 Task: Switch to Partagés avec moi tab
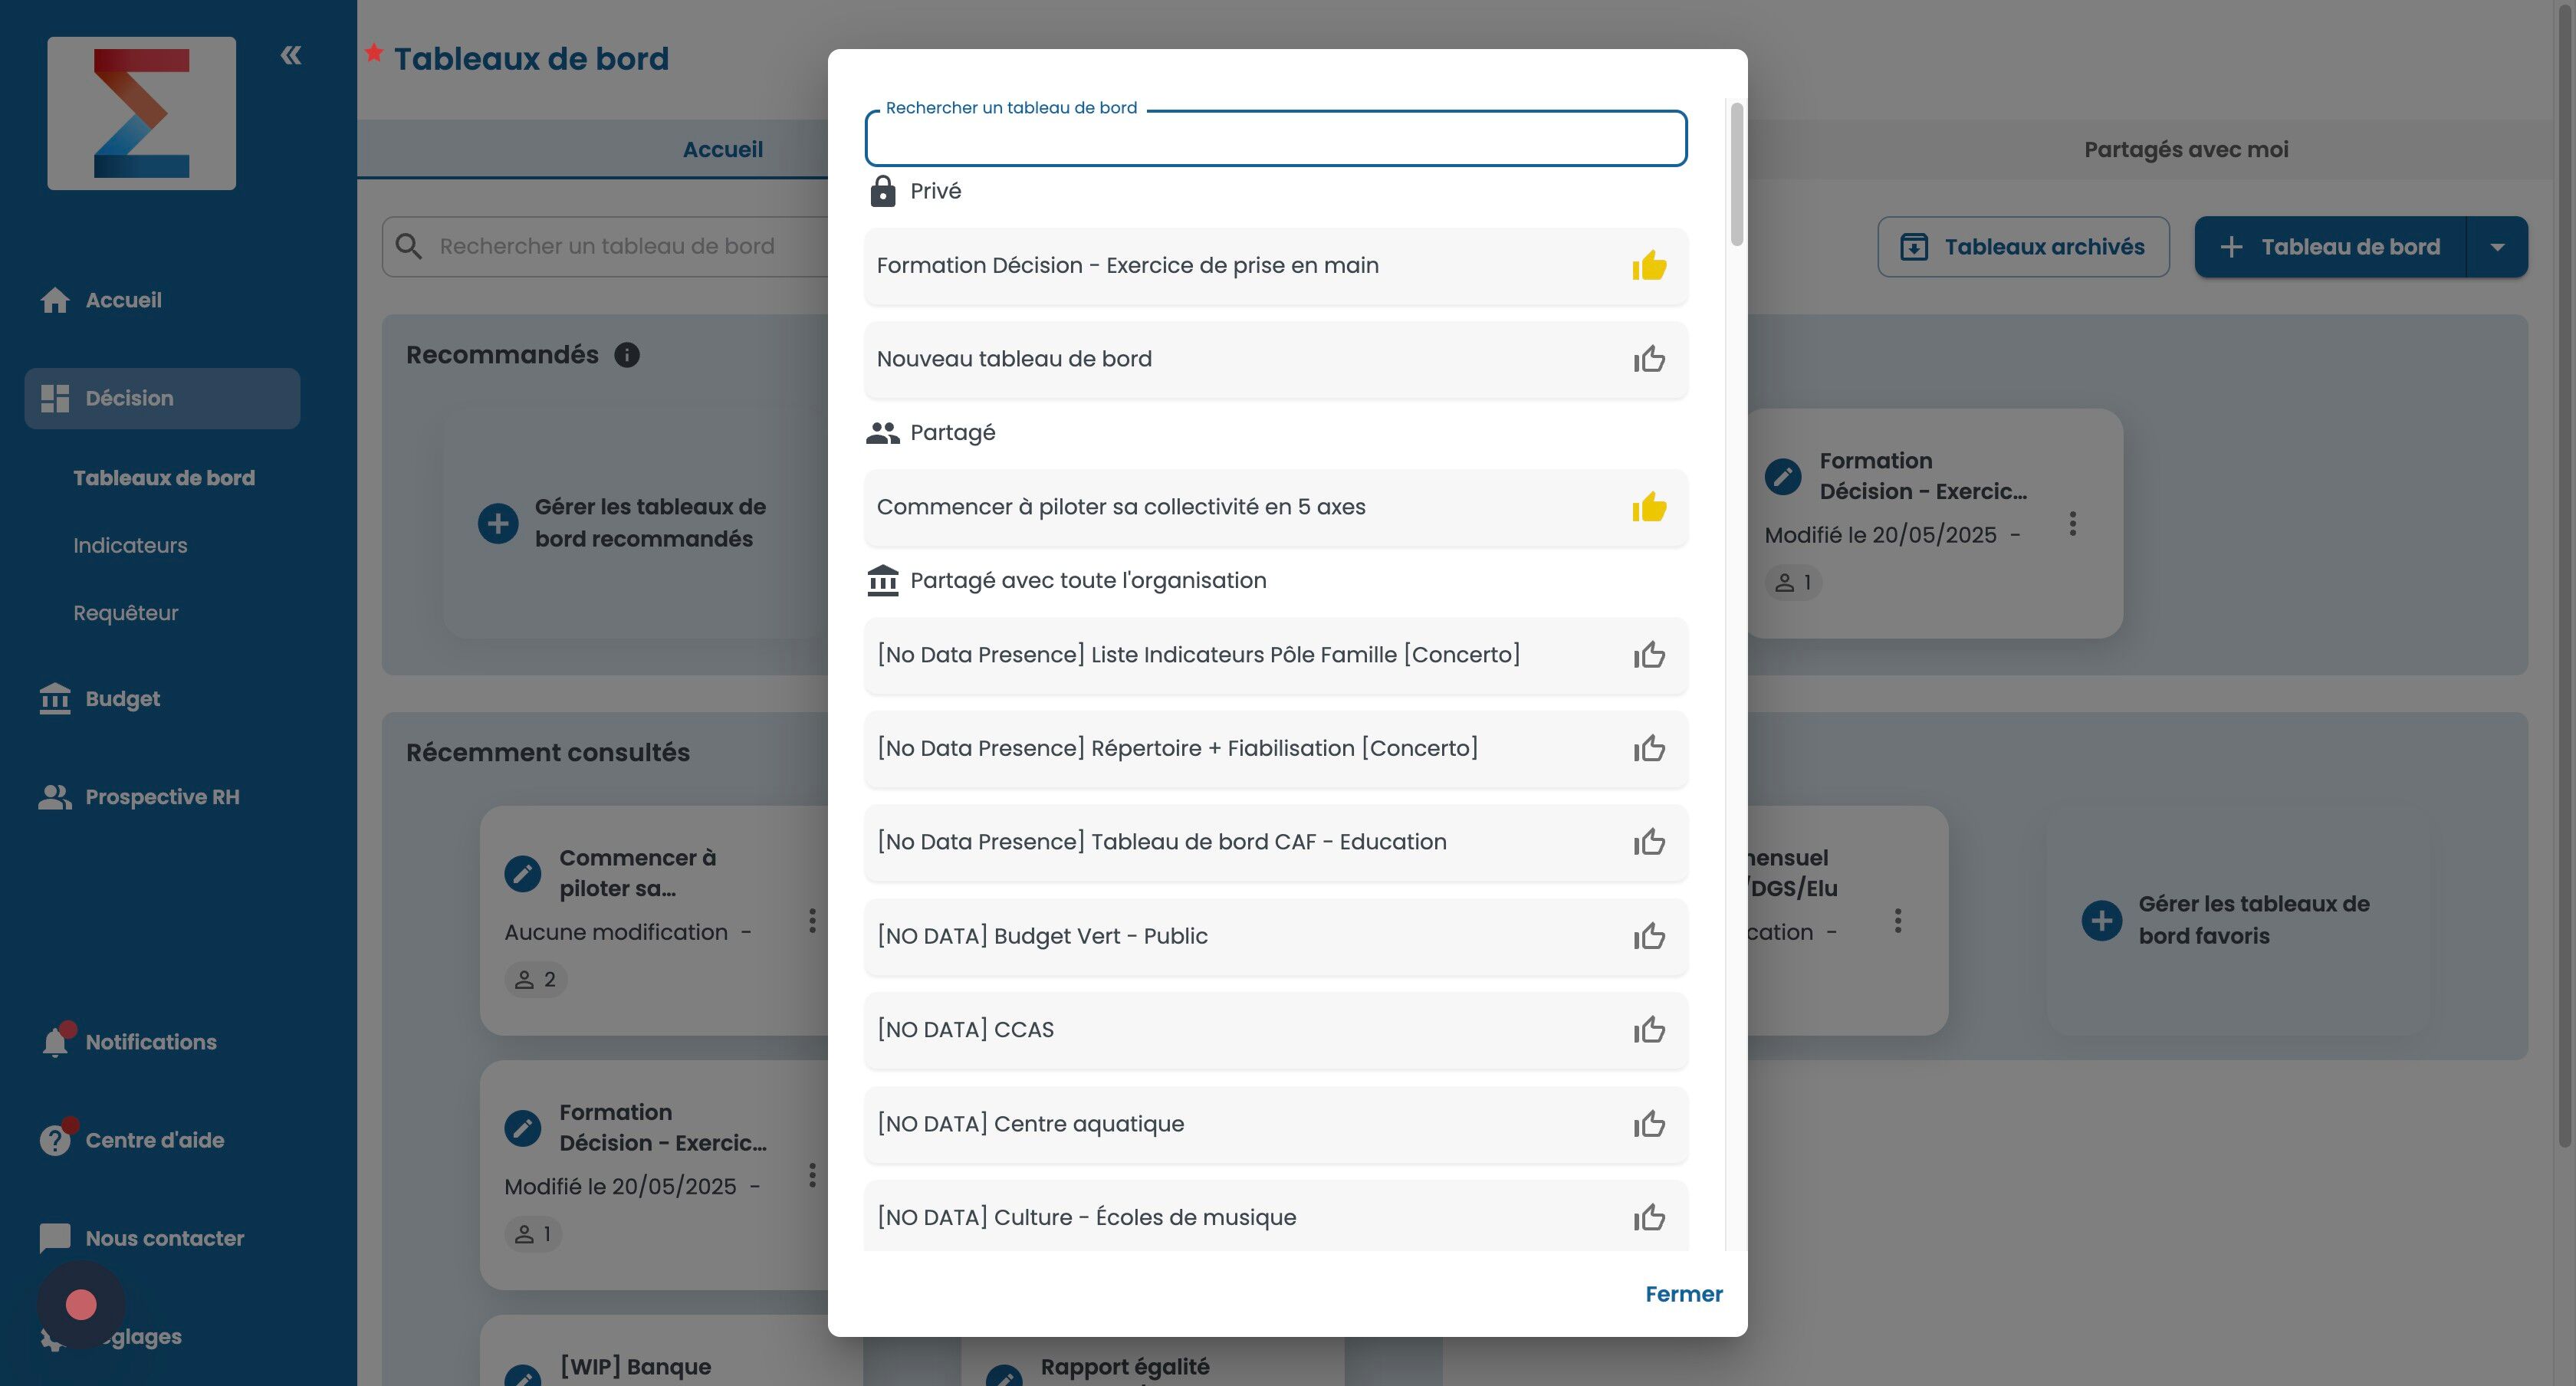point(2185,150)
